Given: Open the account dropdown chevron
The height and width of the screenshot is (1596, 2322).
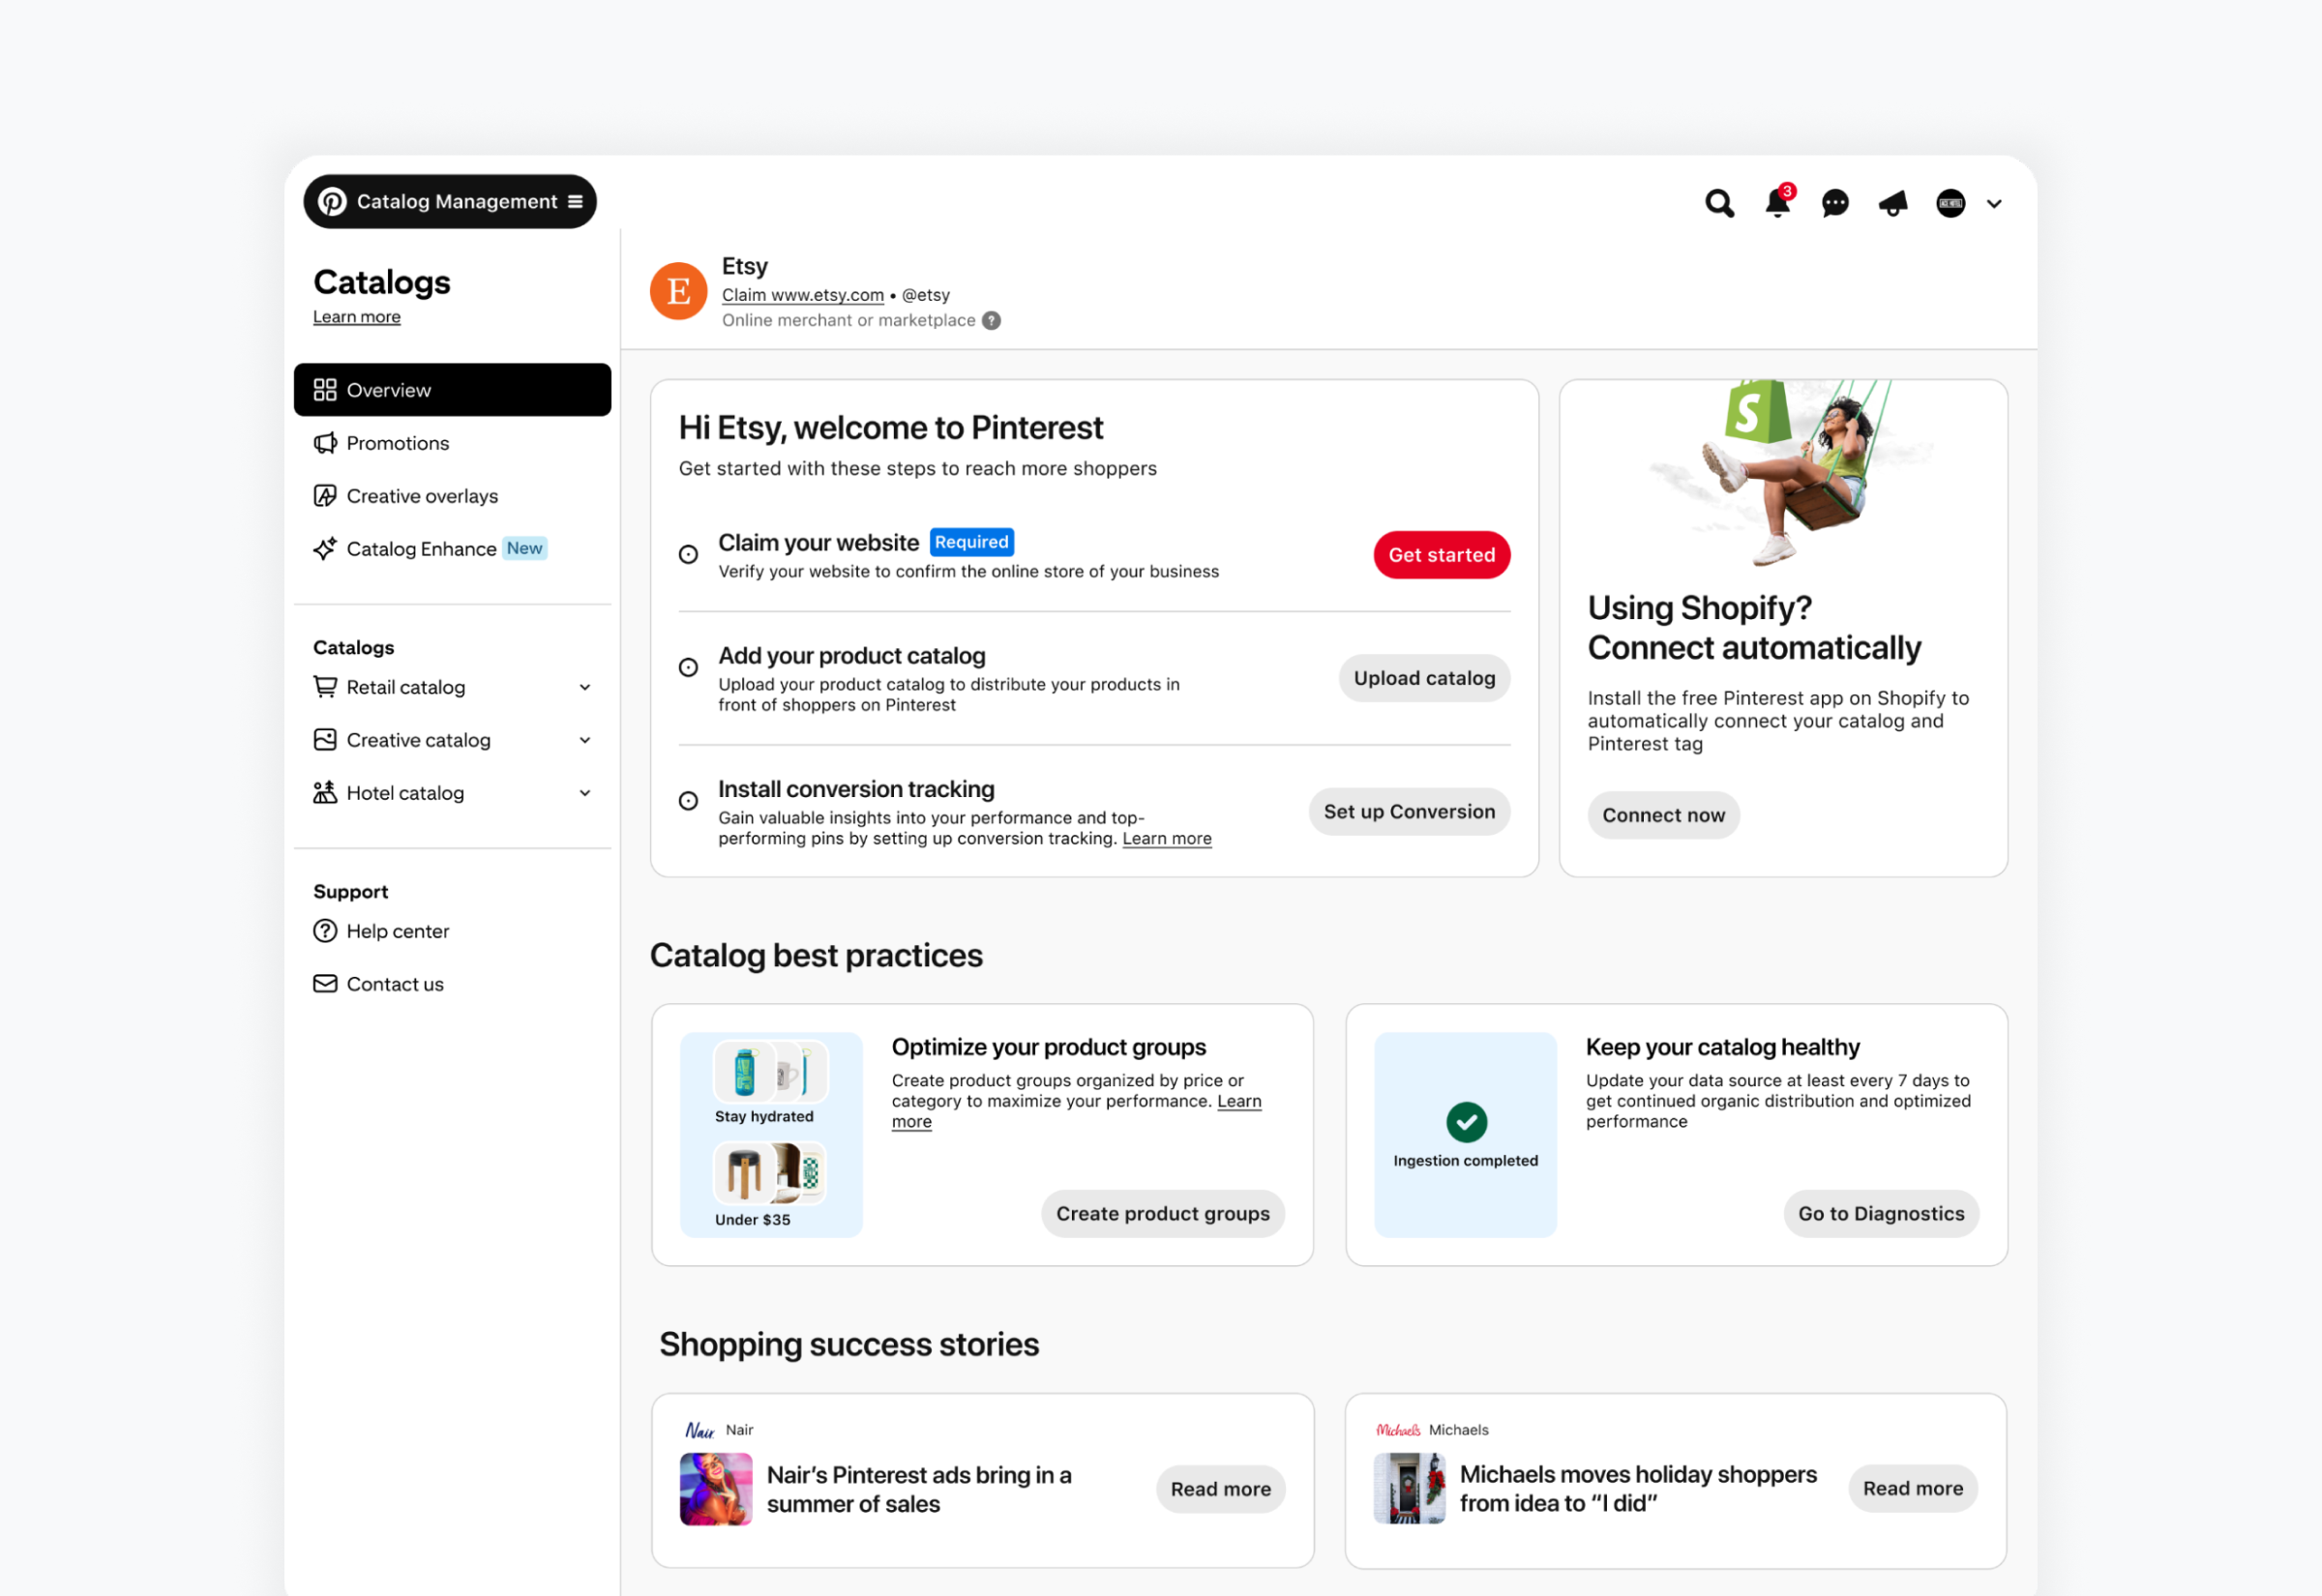Looking at the screenshot, I should click(x=1994, y=204).
